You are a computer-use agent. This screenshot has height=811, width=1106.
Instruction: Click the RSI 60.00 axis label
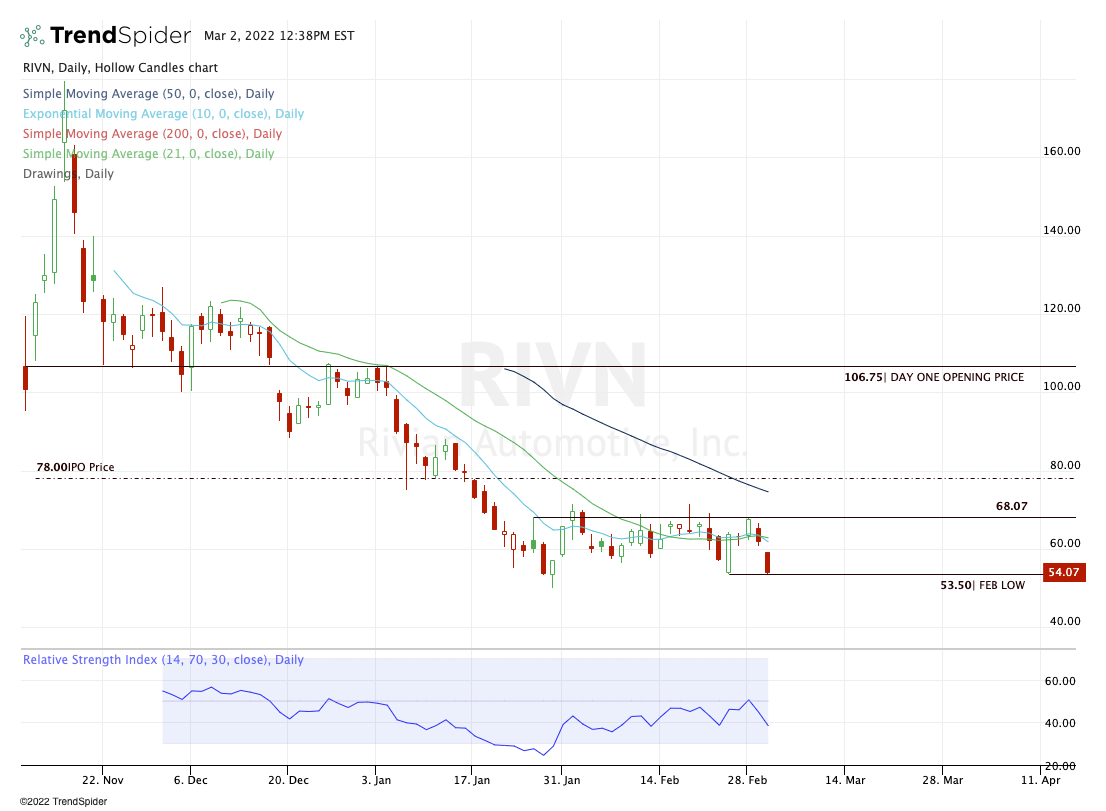pos(1059,681)
